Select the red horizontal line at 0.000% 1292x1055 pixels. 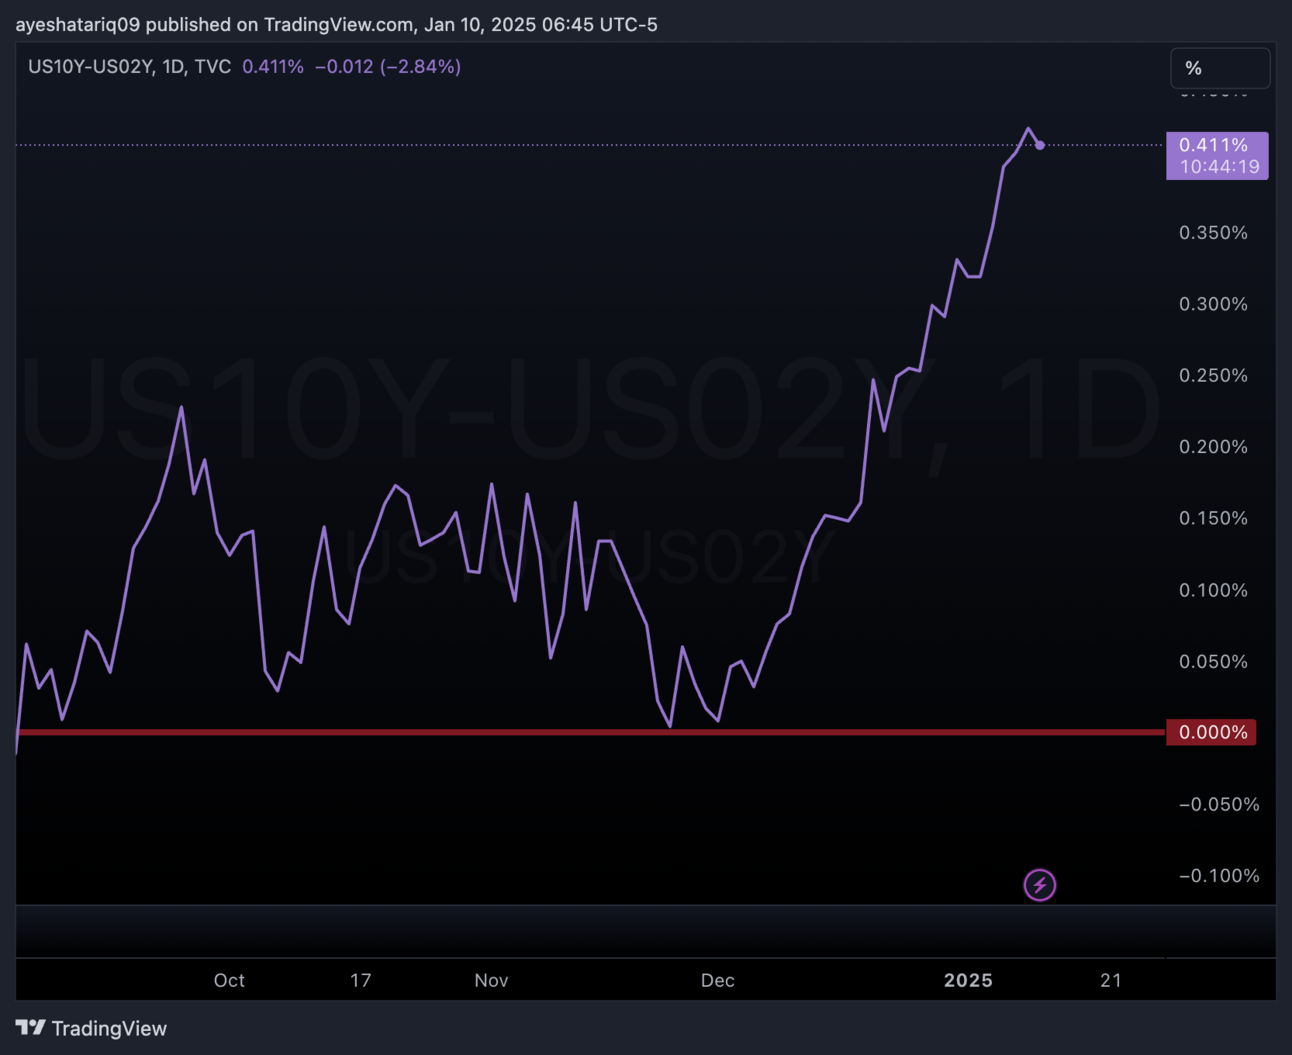tap(591, 732)
